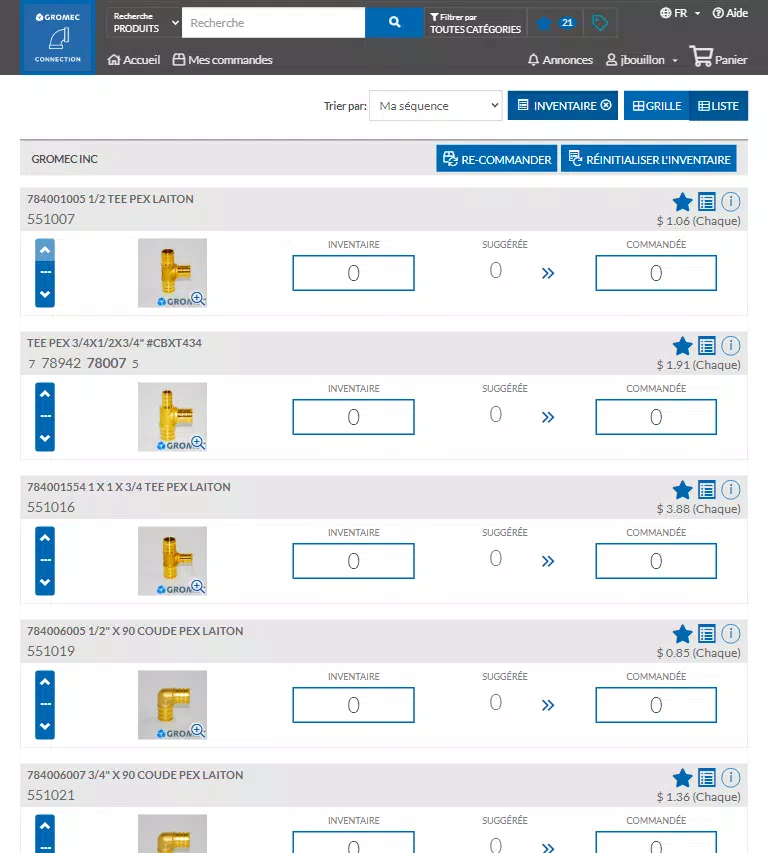Go to the Accueil home page
This screenshot has height=853, width=768.
[x=134, y=60]
